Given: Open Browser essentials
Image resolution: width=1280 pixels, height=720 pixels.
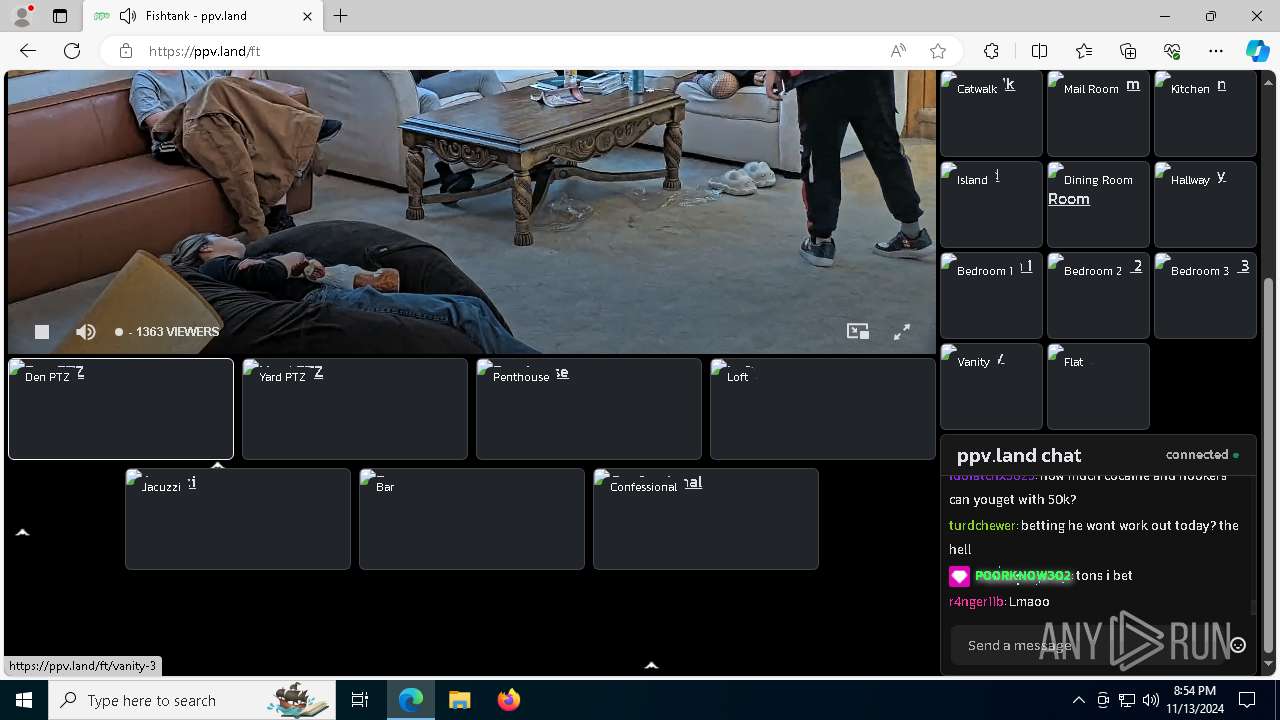Looking at the screenshot, I should (x=1172, y=51).
